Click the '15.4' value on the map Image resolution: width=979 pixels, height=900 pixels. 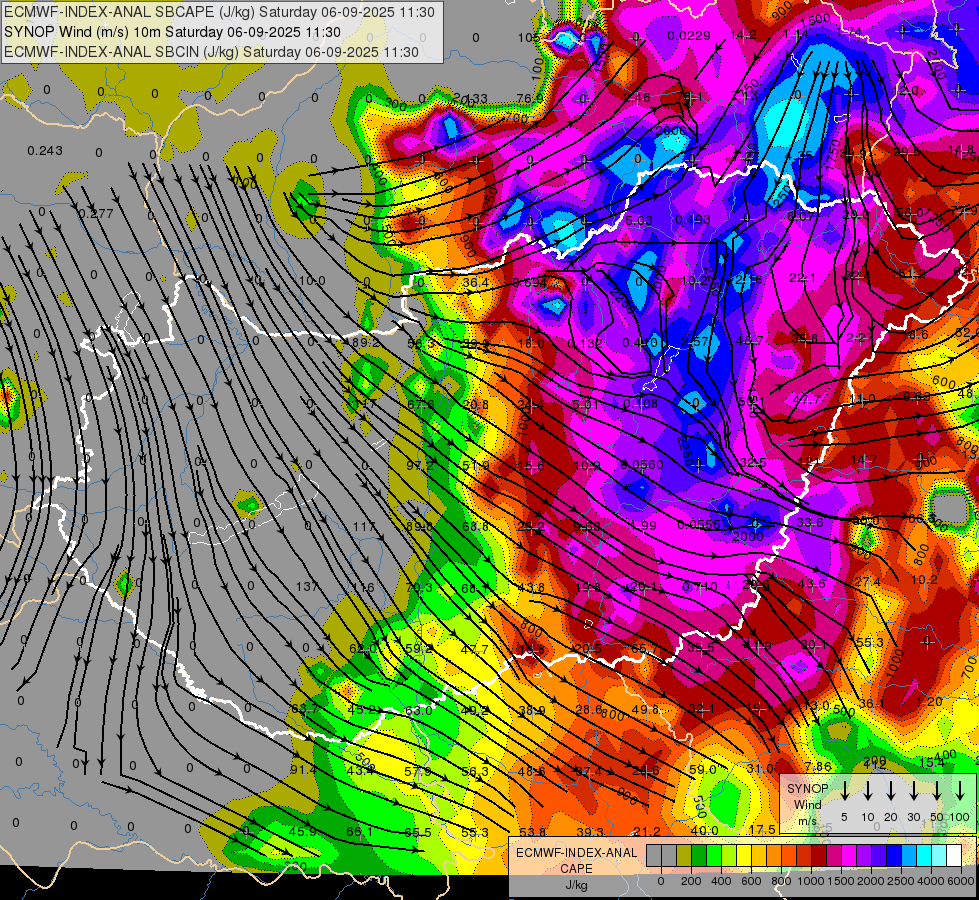[932, 762]
